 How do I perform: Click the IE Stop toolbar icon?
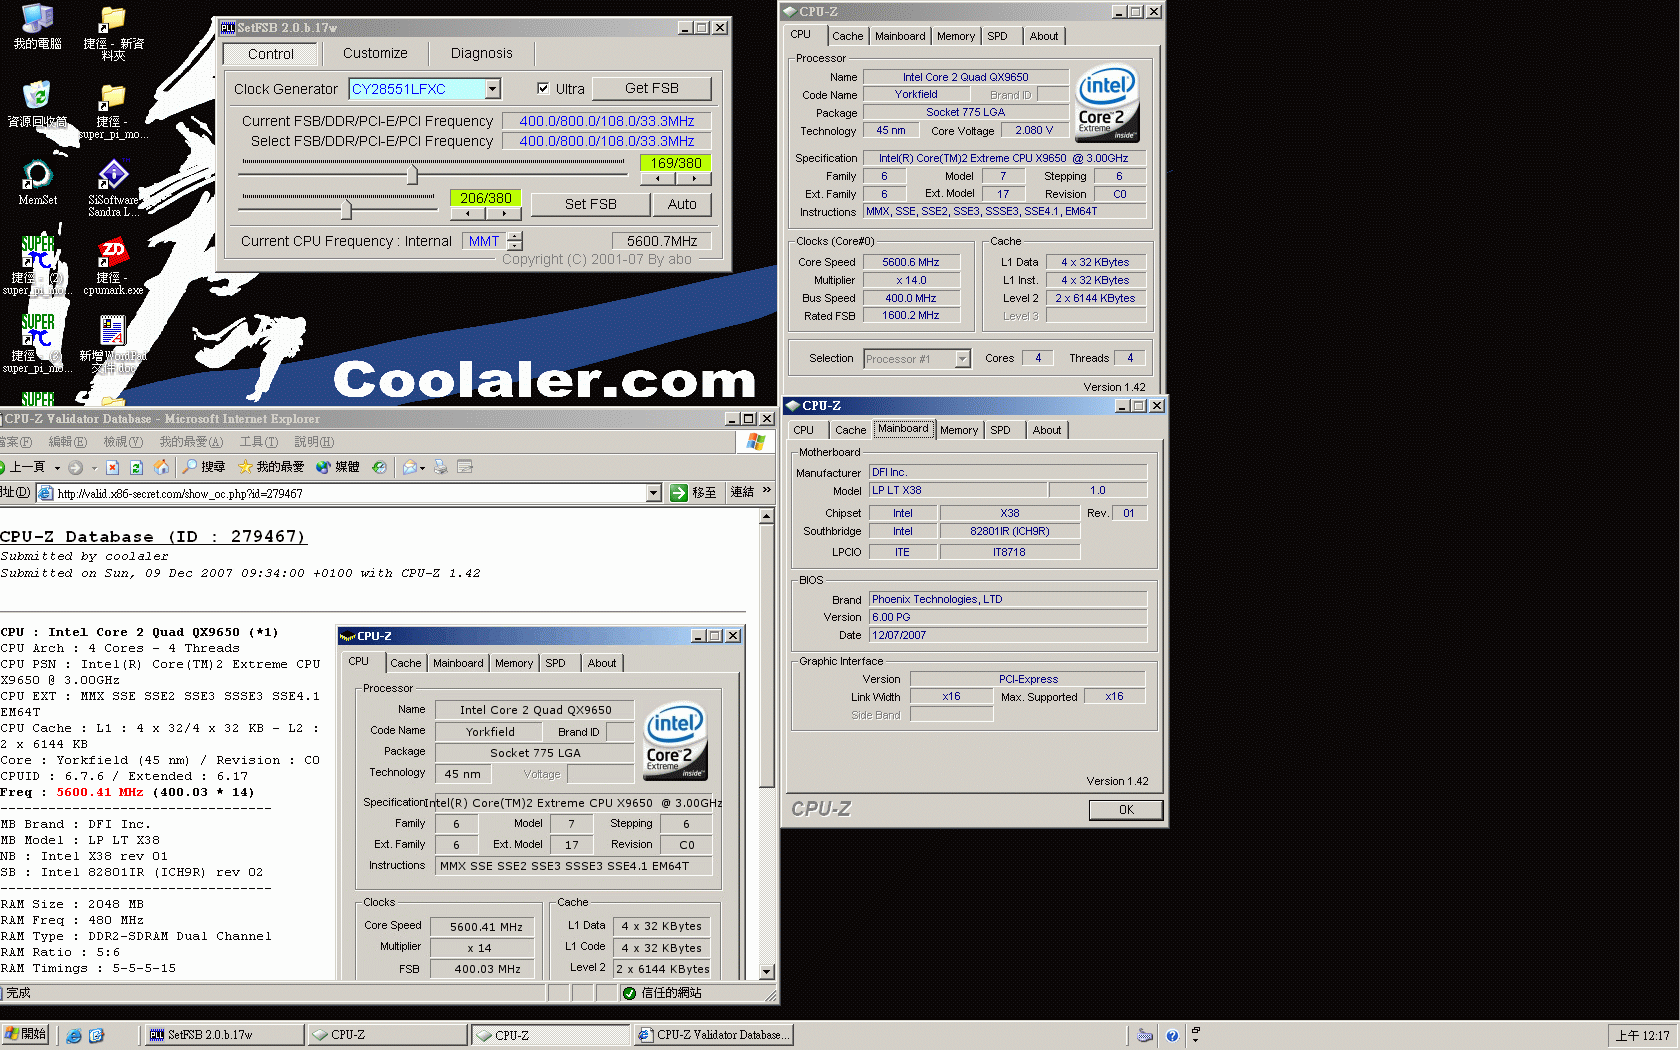112,467
